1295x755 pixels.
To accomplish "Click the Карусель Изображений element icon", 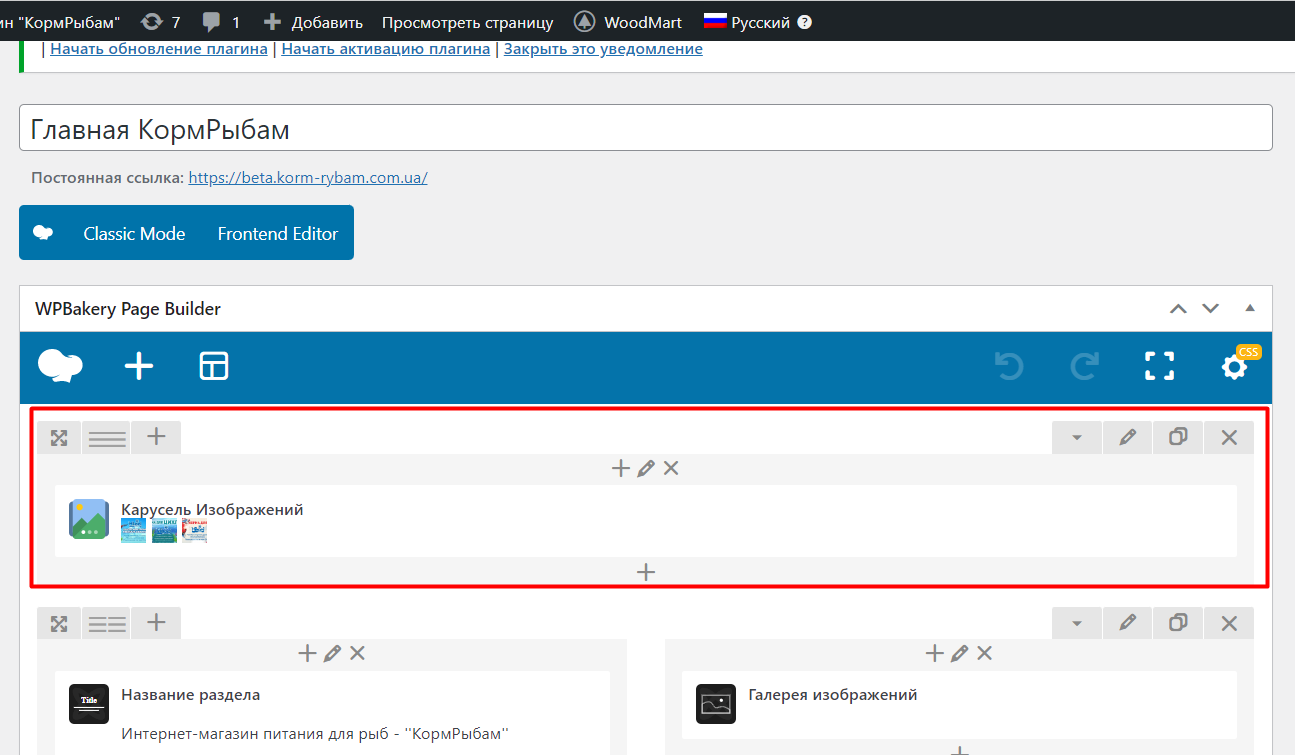I will tap(89, 520).
